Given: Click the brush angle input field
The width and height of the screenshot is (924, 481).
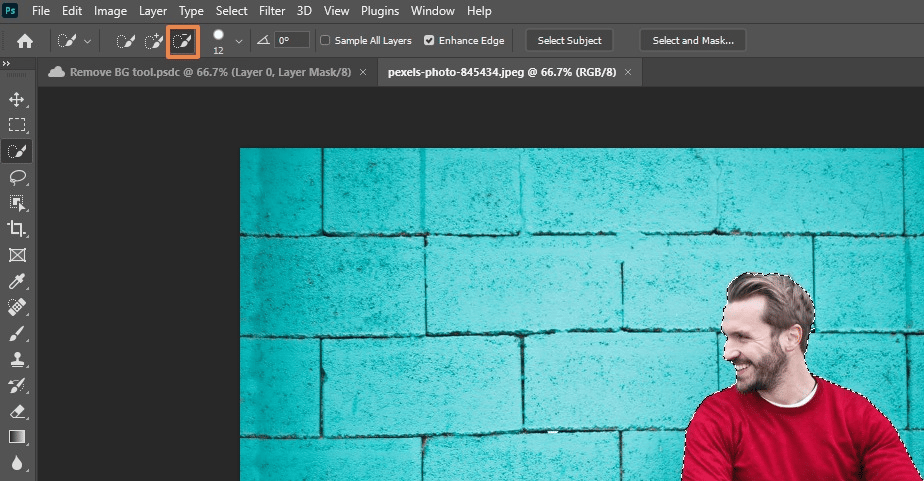Looking at the screenshot, I should [292, 41].
